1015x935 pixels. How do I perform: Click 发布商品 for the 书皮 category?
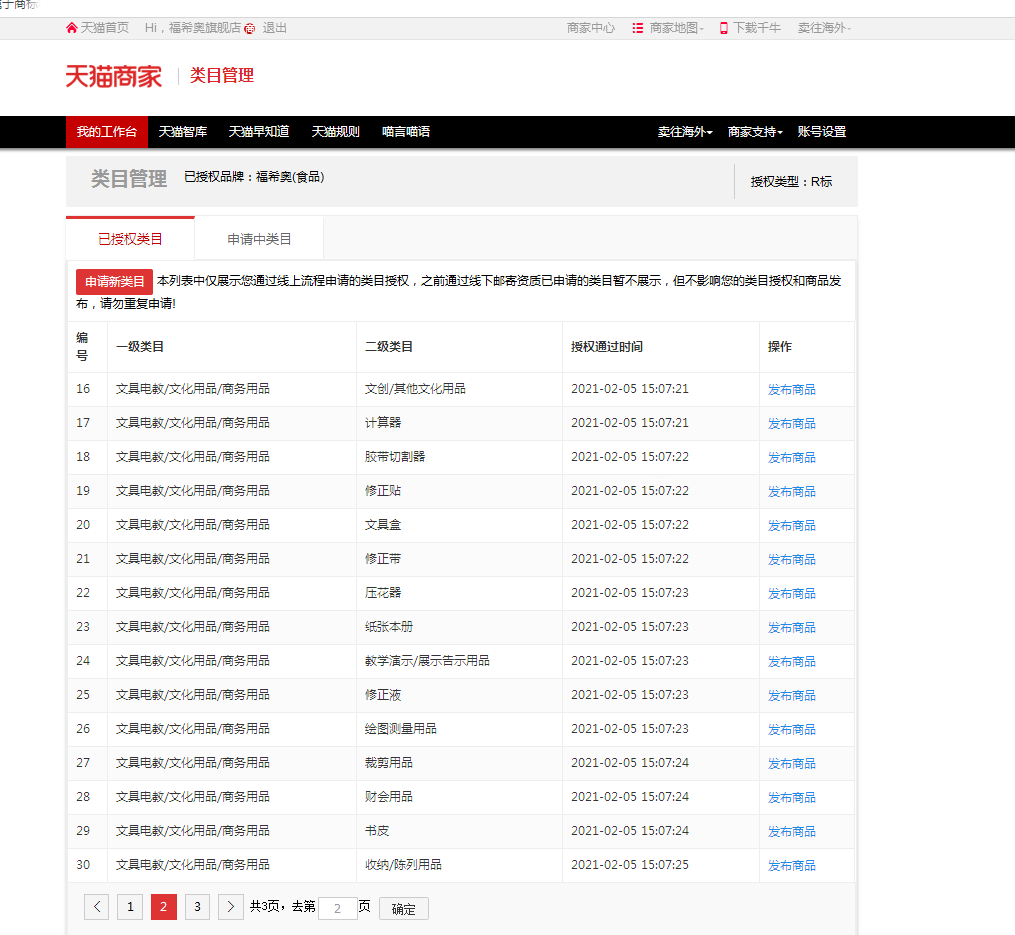791,832
